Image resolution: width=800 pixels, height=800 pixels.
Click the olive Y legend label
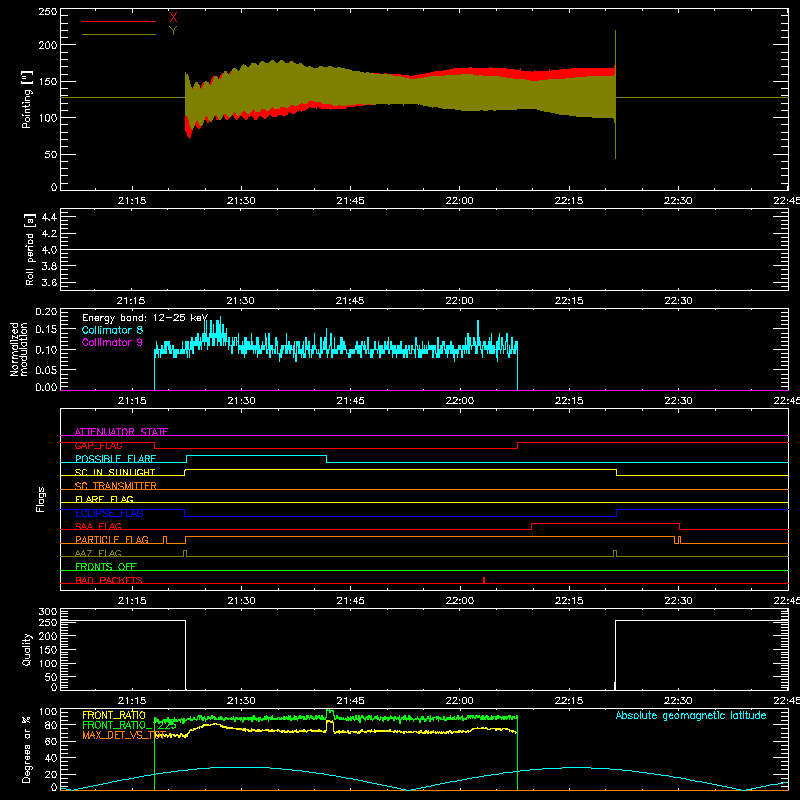[173, 31]
